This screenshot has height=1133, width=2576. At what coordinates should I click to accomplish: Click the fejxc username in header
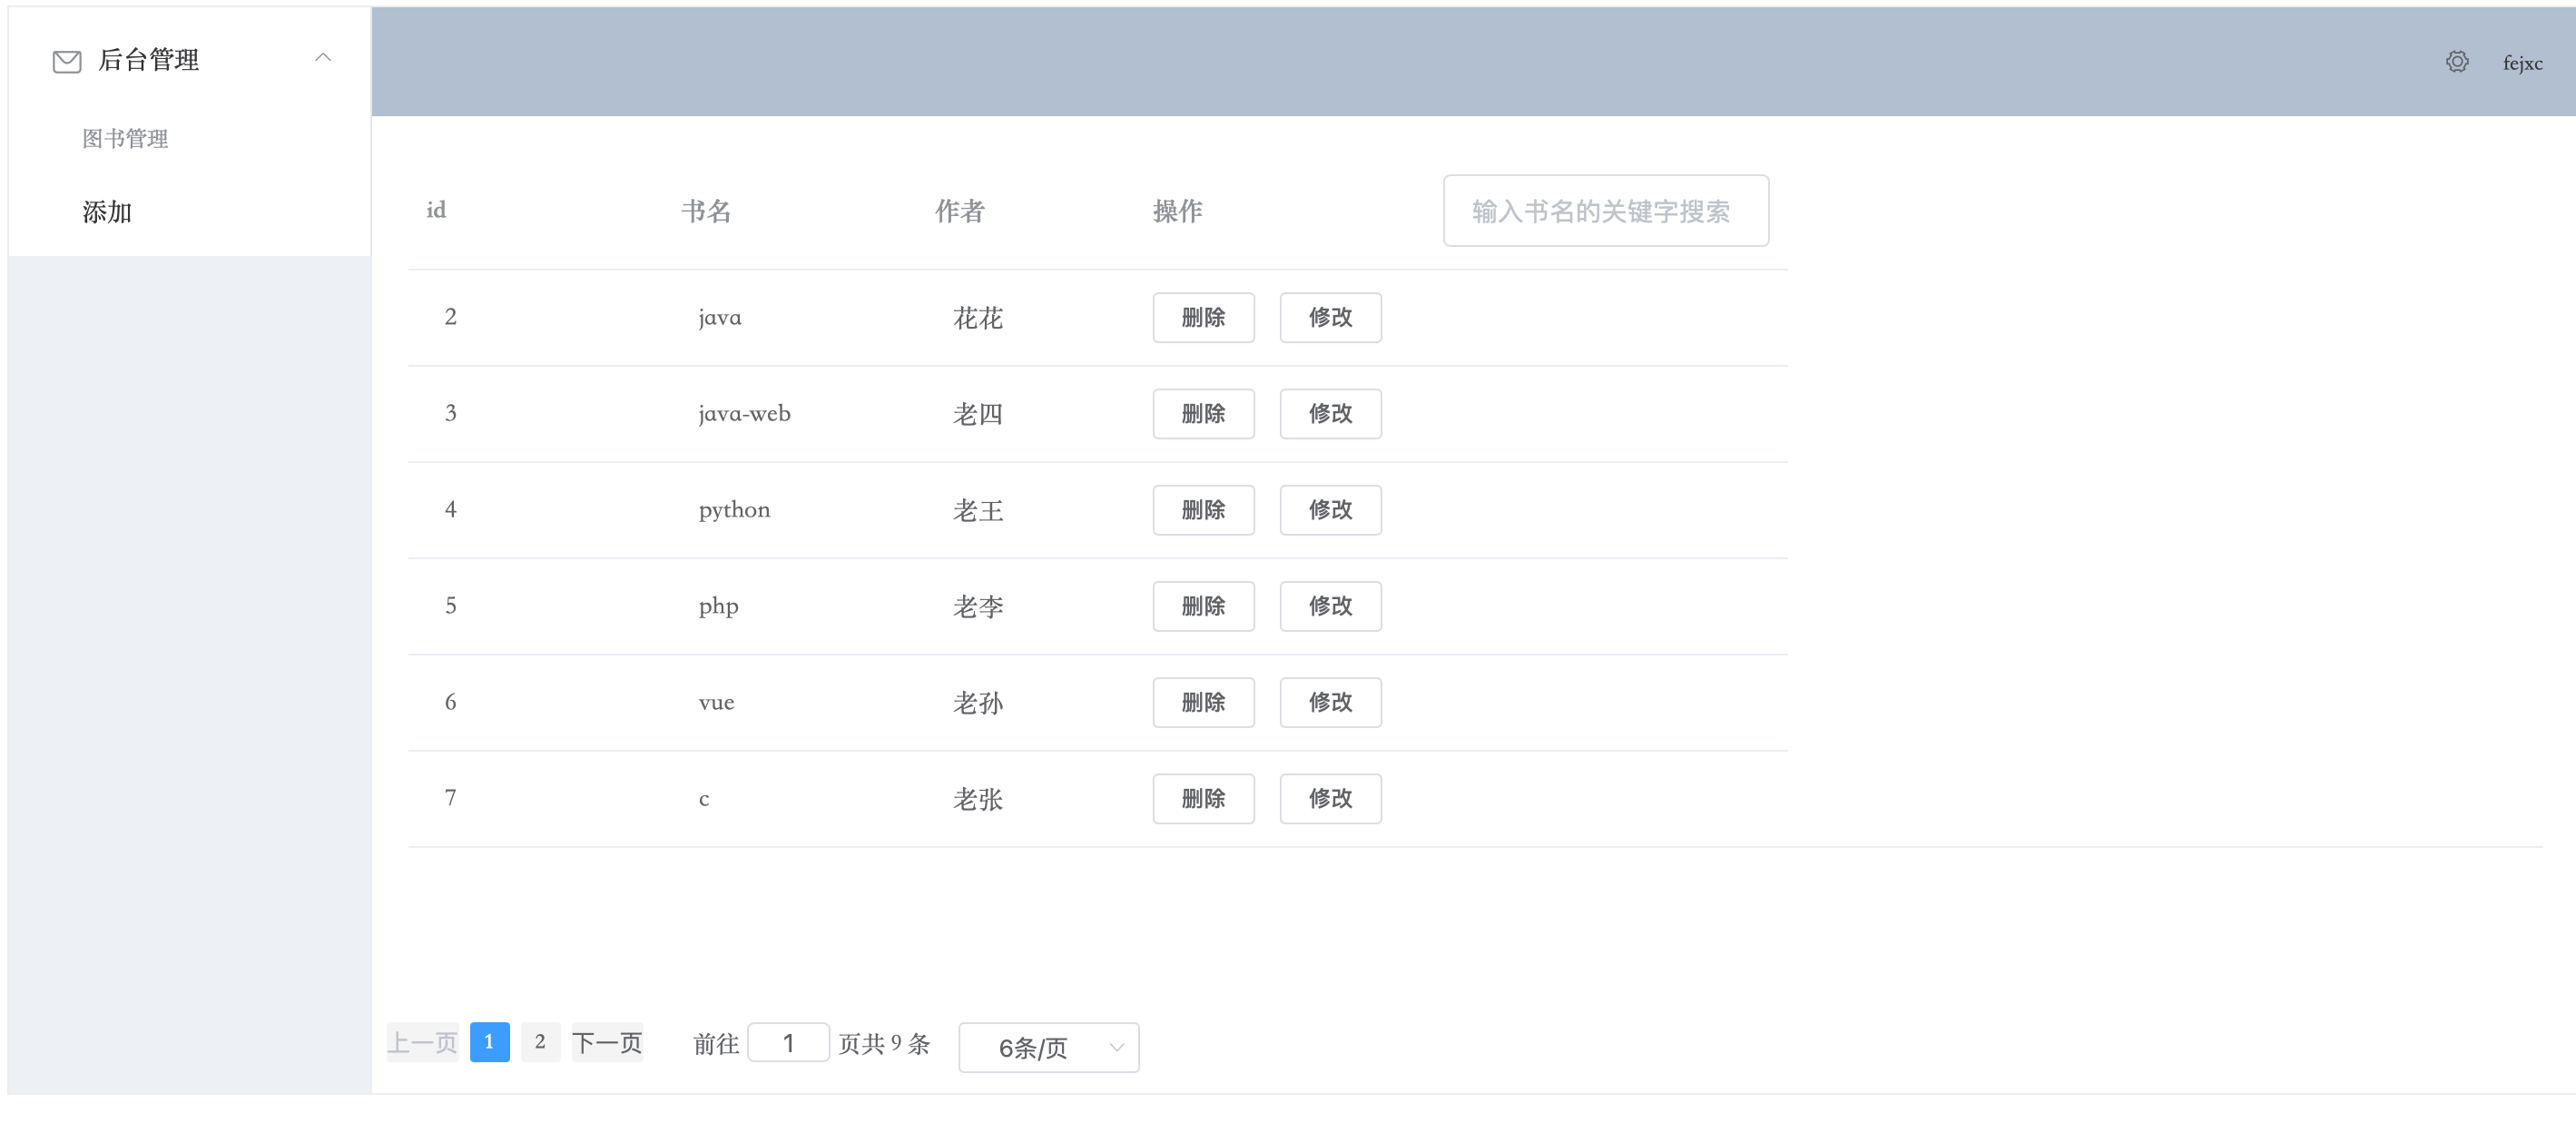pos(2522,63)
